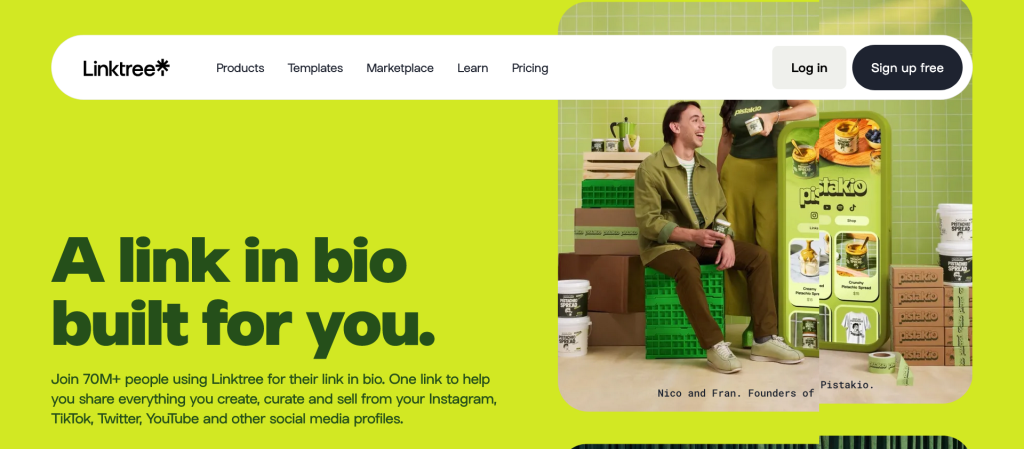Go to Marketplace in navigation

click(x=400, y=68)
